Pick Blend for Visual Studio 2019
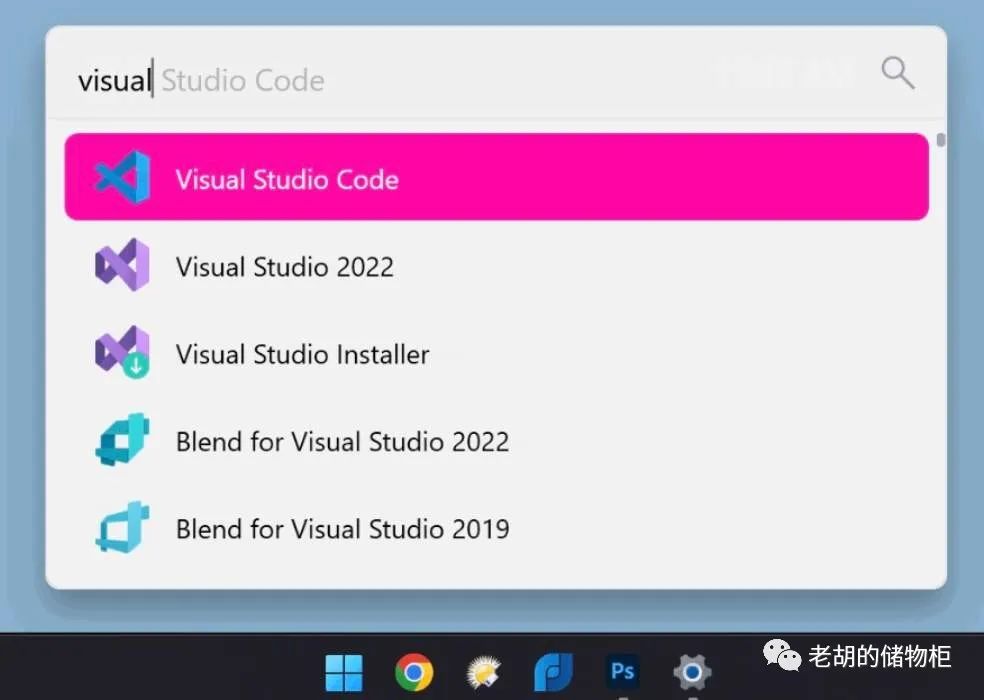 click(496, 527)
